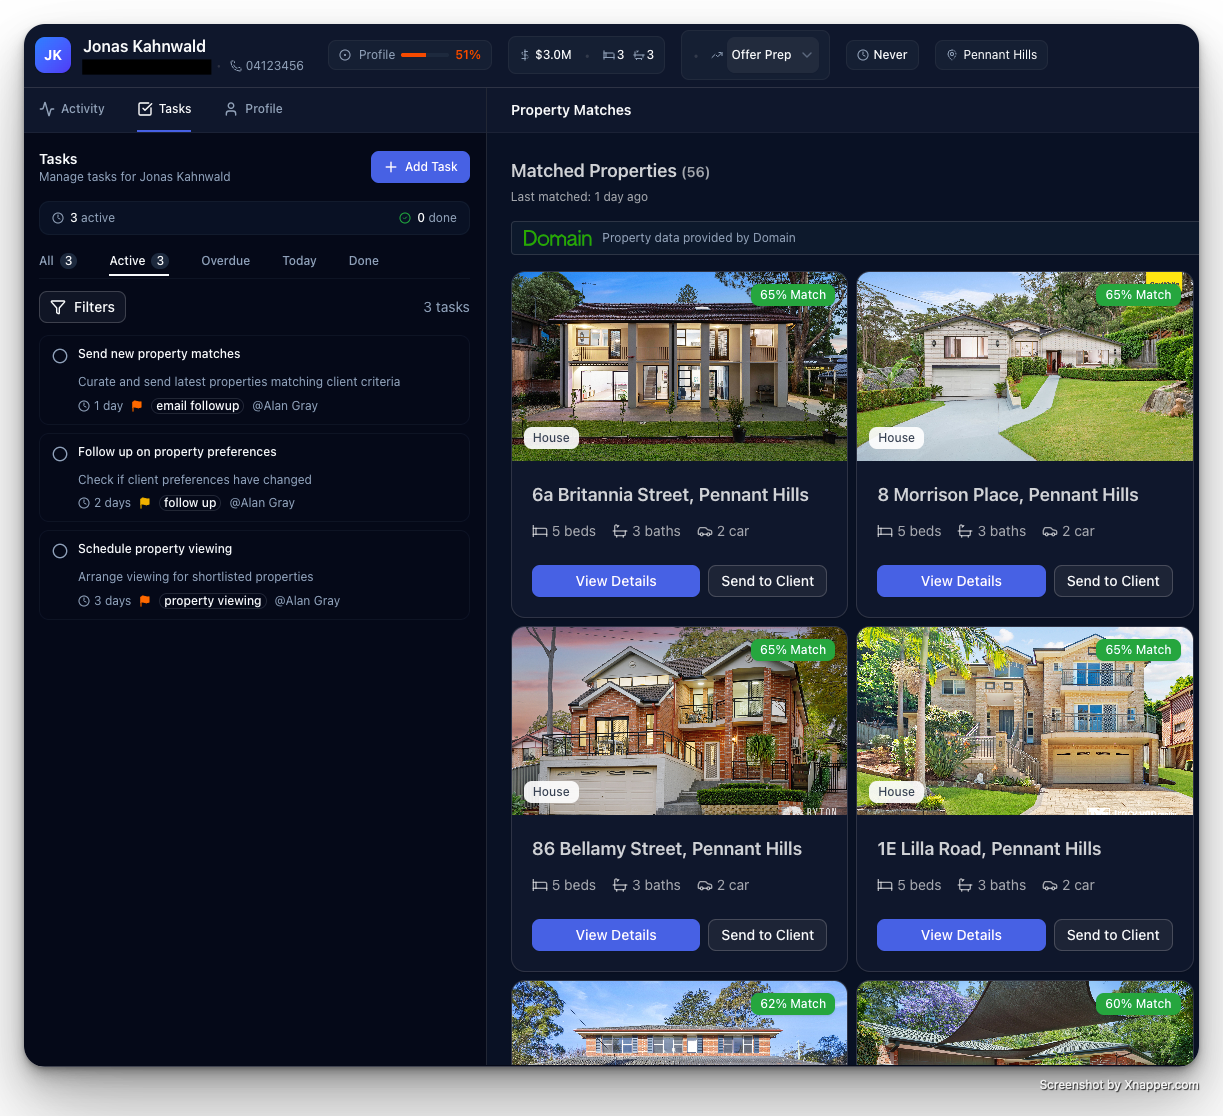Viewport: 1223px width, 1116px height.
Task: Open the Tasks tab
Action: click(x=164, y=108)
